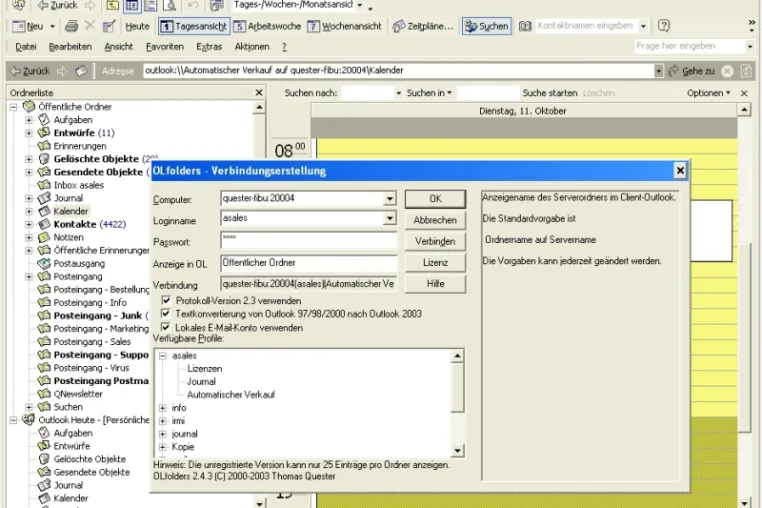
Task: Click the Gehe zu button
Action: tap(691, 71)
